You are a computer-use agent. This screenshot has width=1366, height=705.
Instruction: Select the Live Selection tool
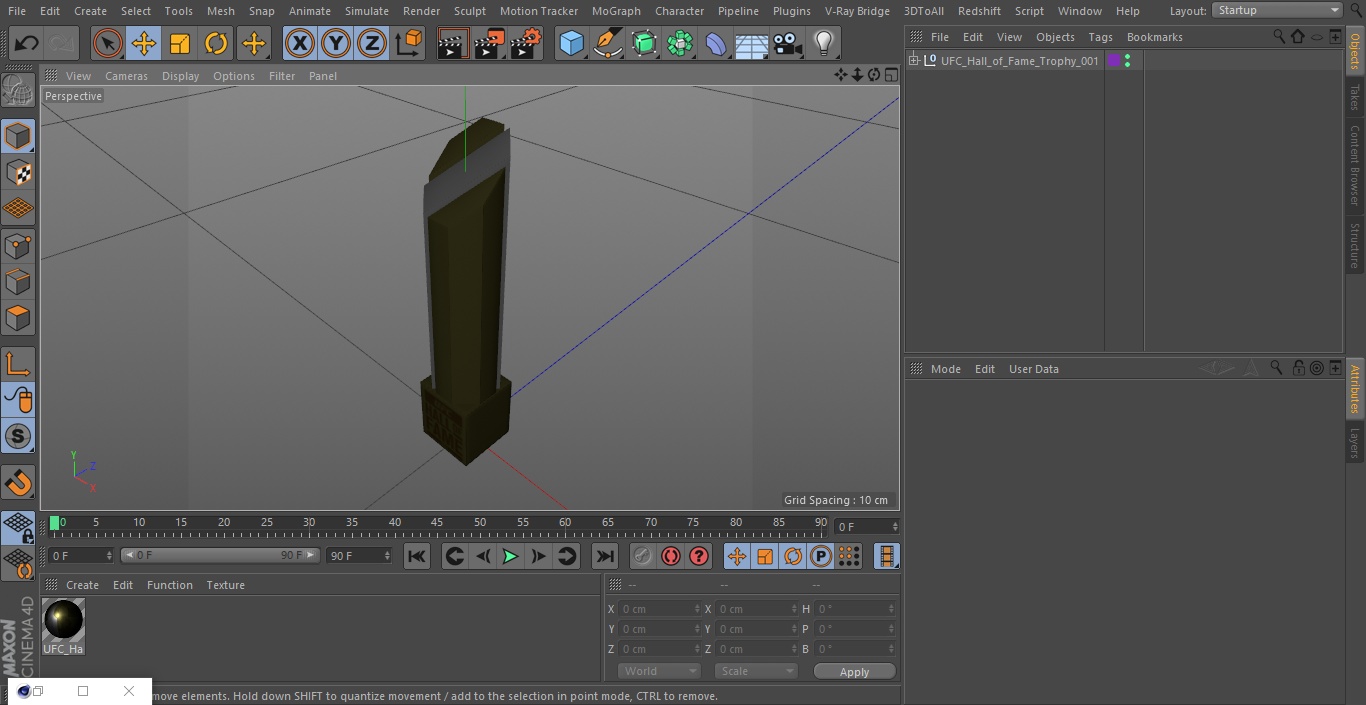click(108, 44)
